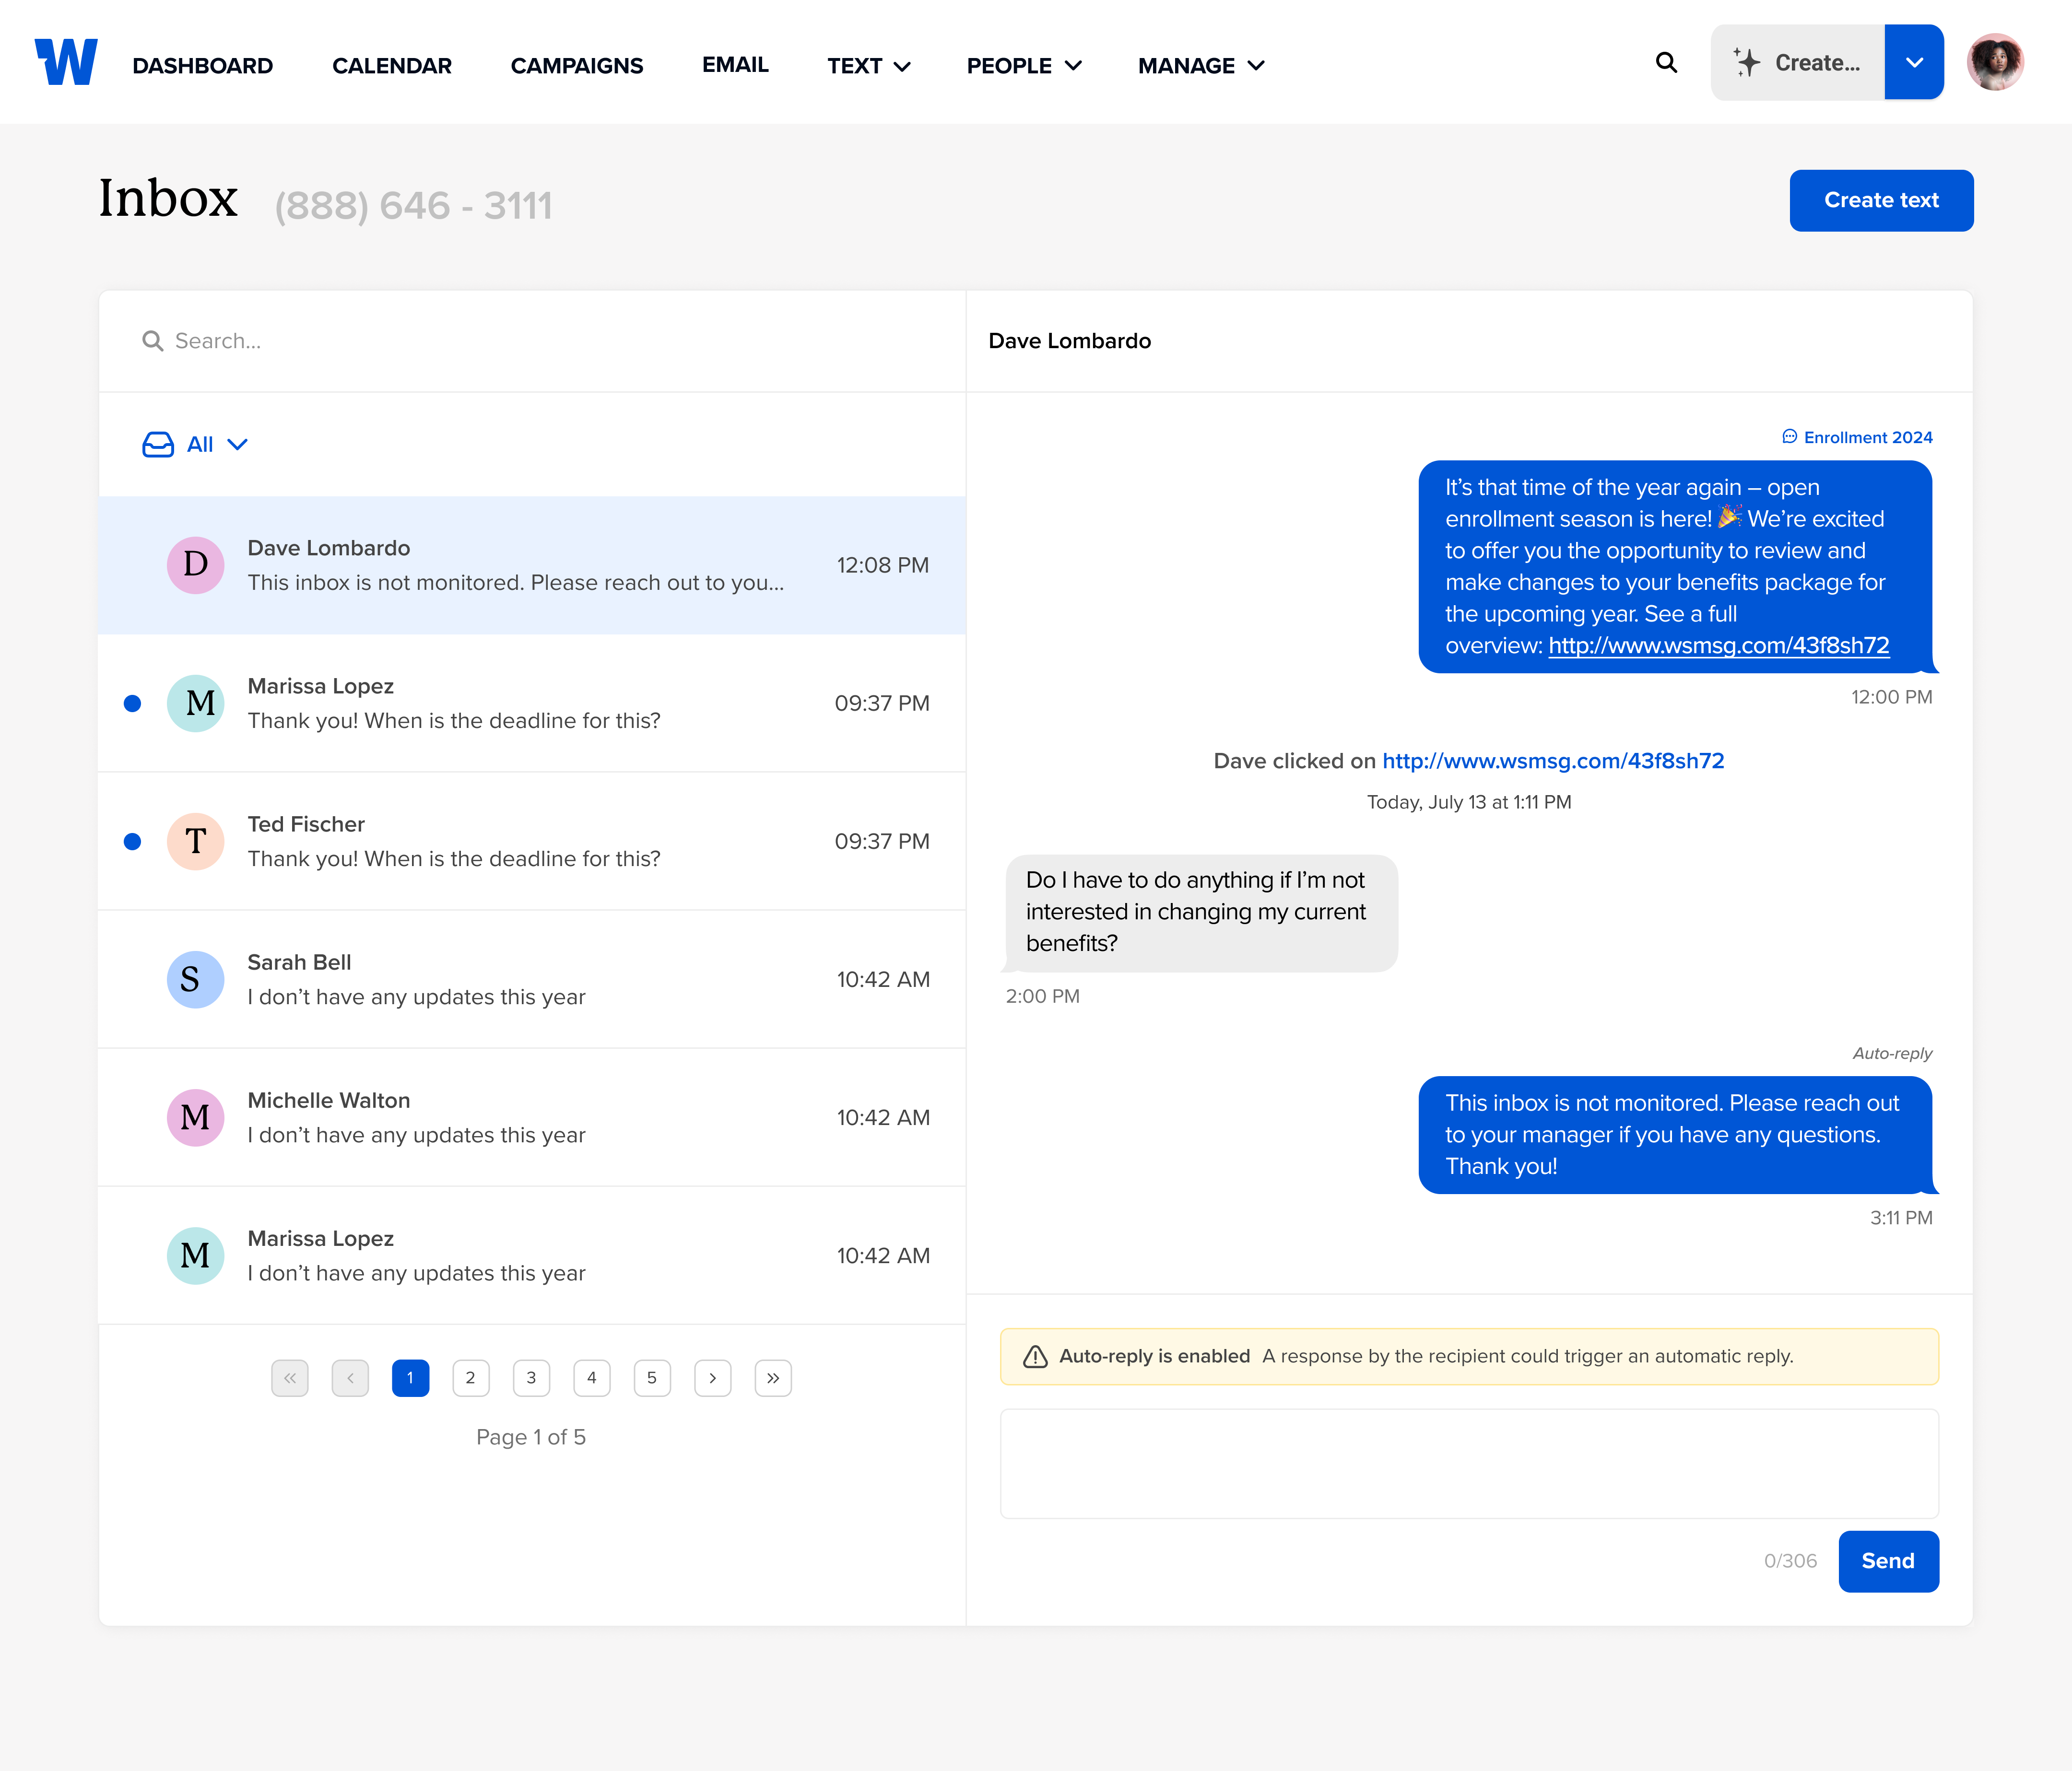2072x1771 pixels.
Task: Expand the blue Create dropdown arrow
Action: pos(1914,62)
